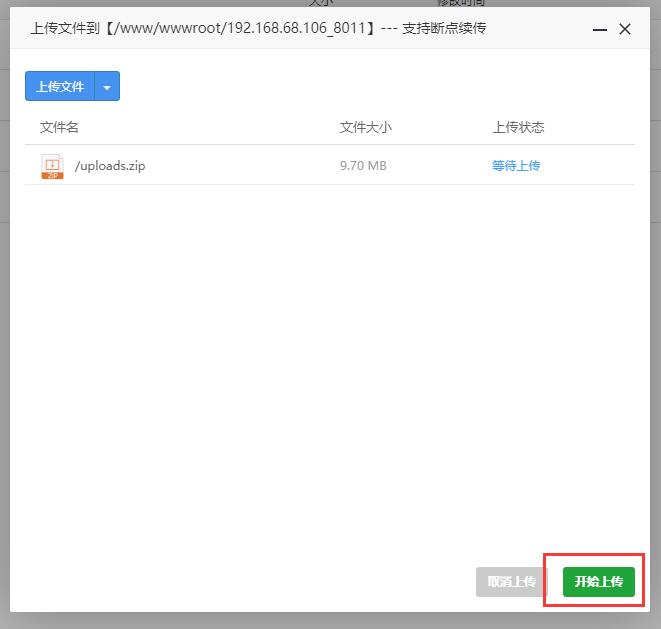661x629 pixels.
Task: Click the 文件名 column header
Action: coord(59,127)
